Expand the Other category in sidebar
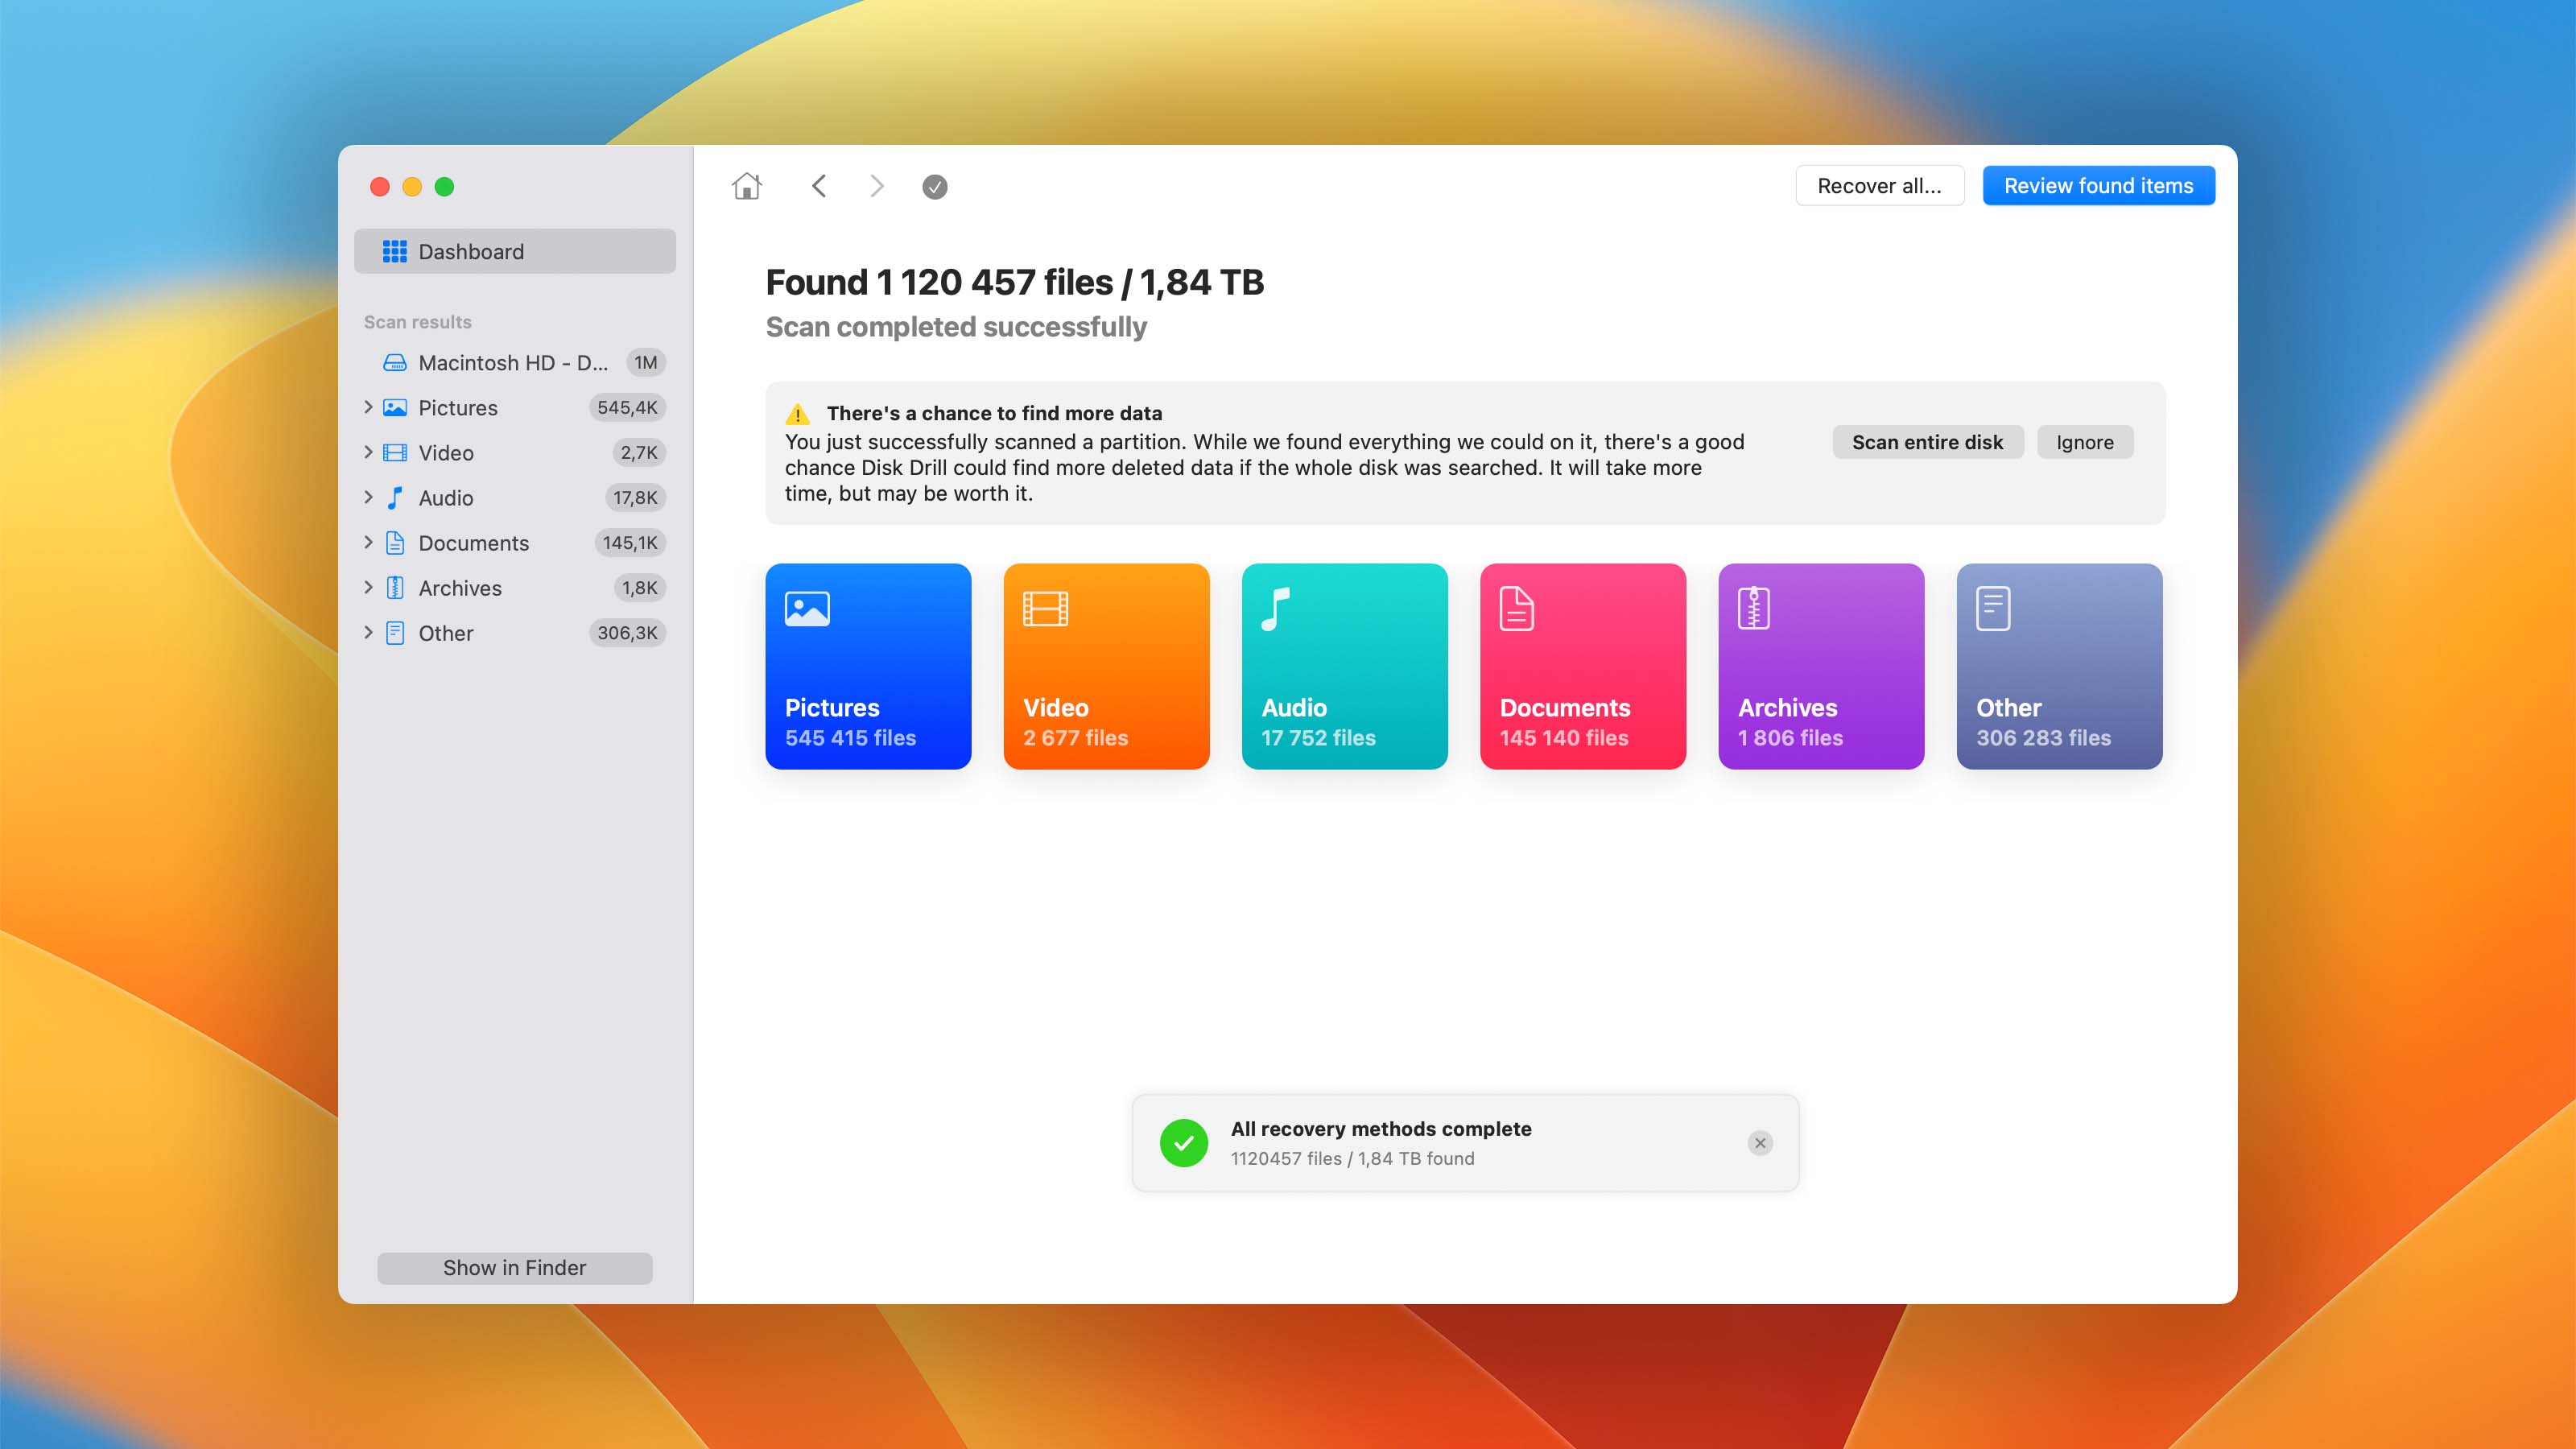Image resolution: width=2576 pixels, height=1449 pixels. click(x=368, y=632)
